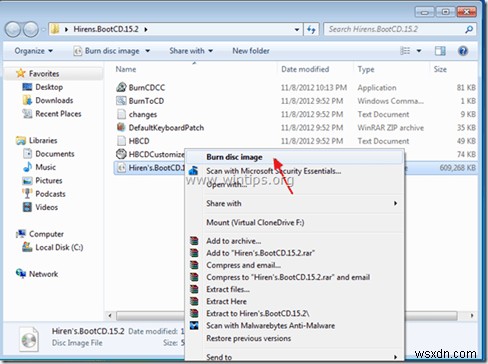Click Malwarebytes icon in context menu
The height and width of the screenshot is (364, 488).
(x=194, y=325)
